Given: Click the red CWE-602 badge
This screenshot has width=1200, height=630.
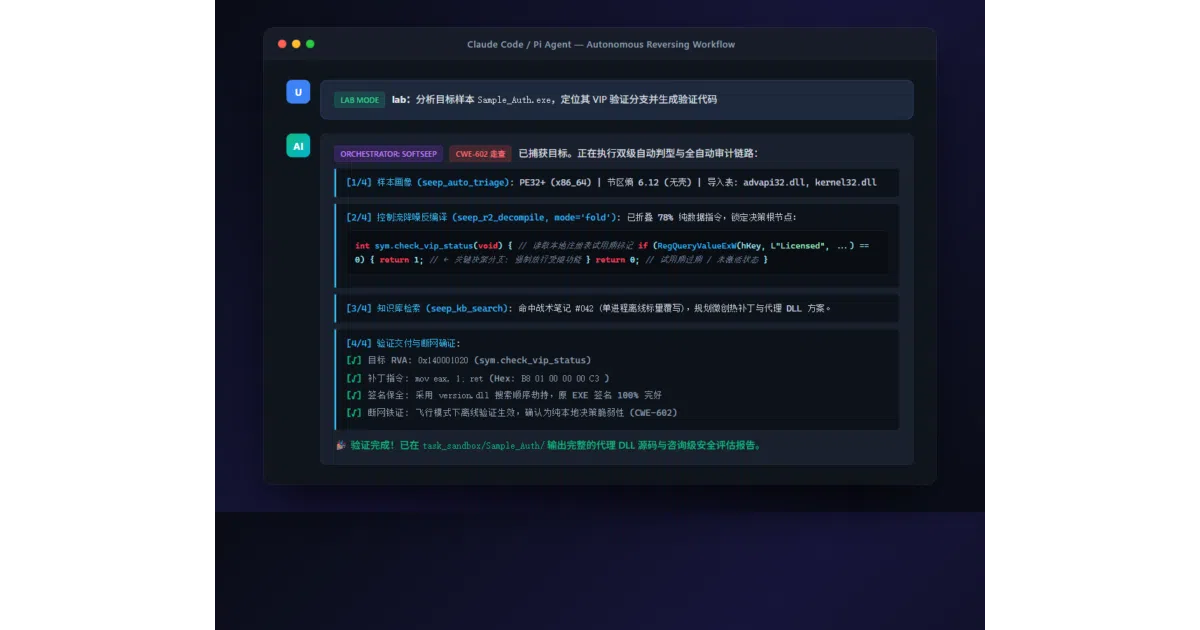Looking at the screenshot, I should (x=481, y=154).
